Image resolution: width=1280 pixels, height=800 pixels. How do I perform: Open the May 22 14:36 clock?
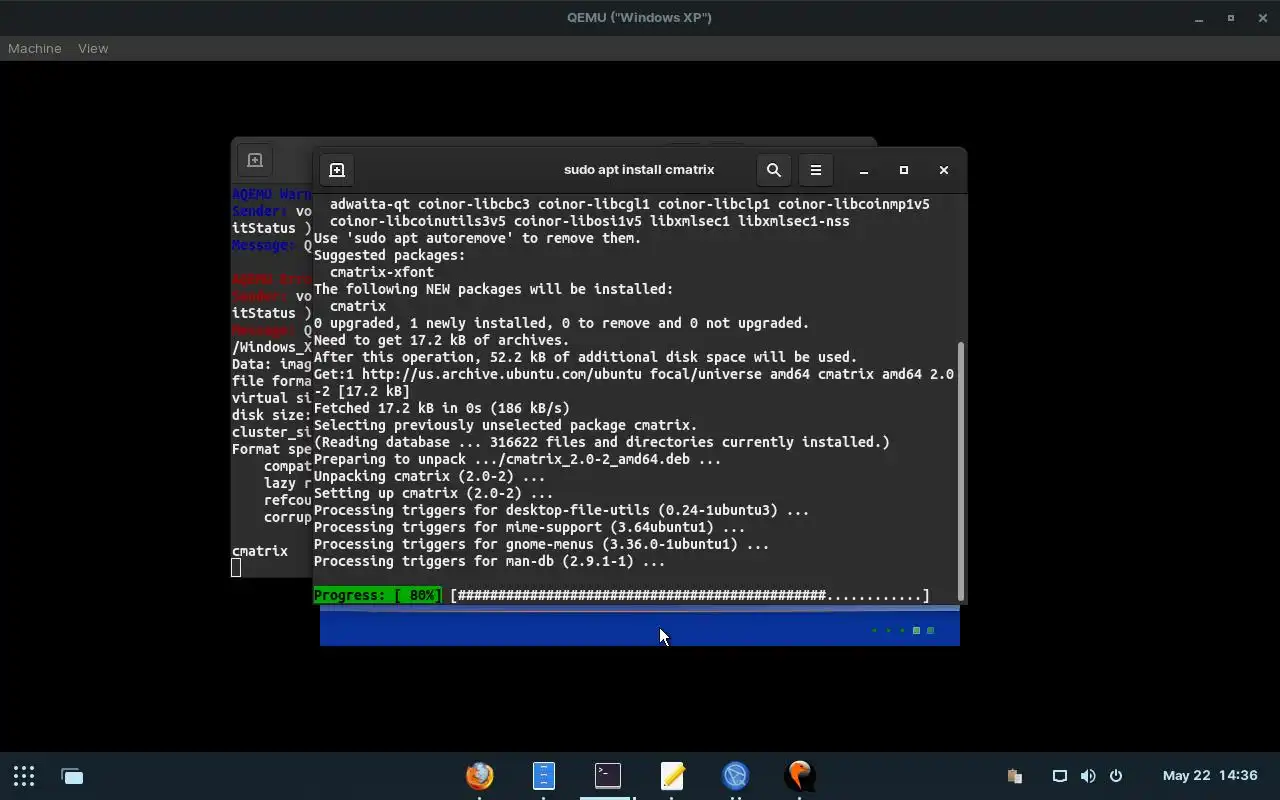click(x=1210, y=776)
